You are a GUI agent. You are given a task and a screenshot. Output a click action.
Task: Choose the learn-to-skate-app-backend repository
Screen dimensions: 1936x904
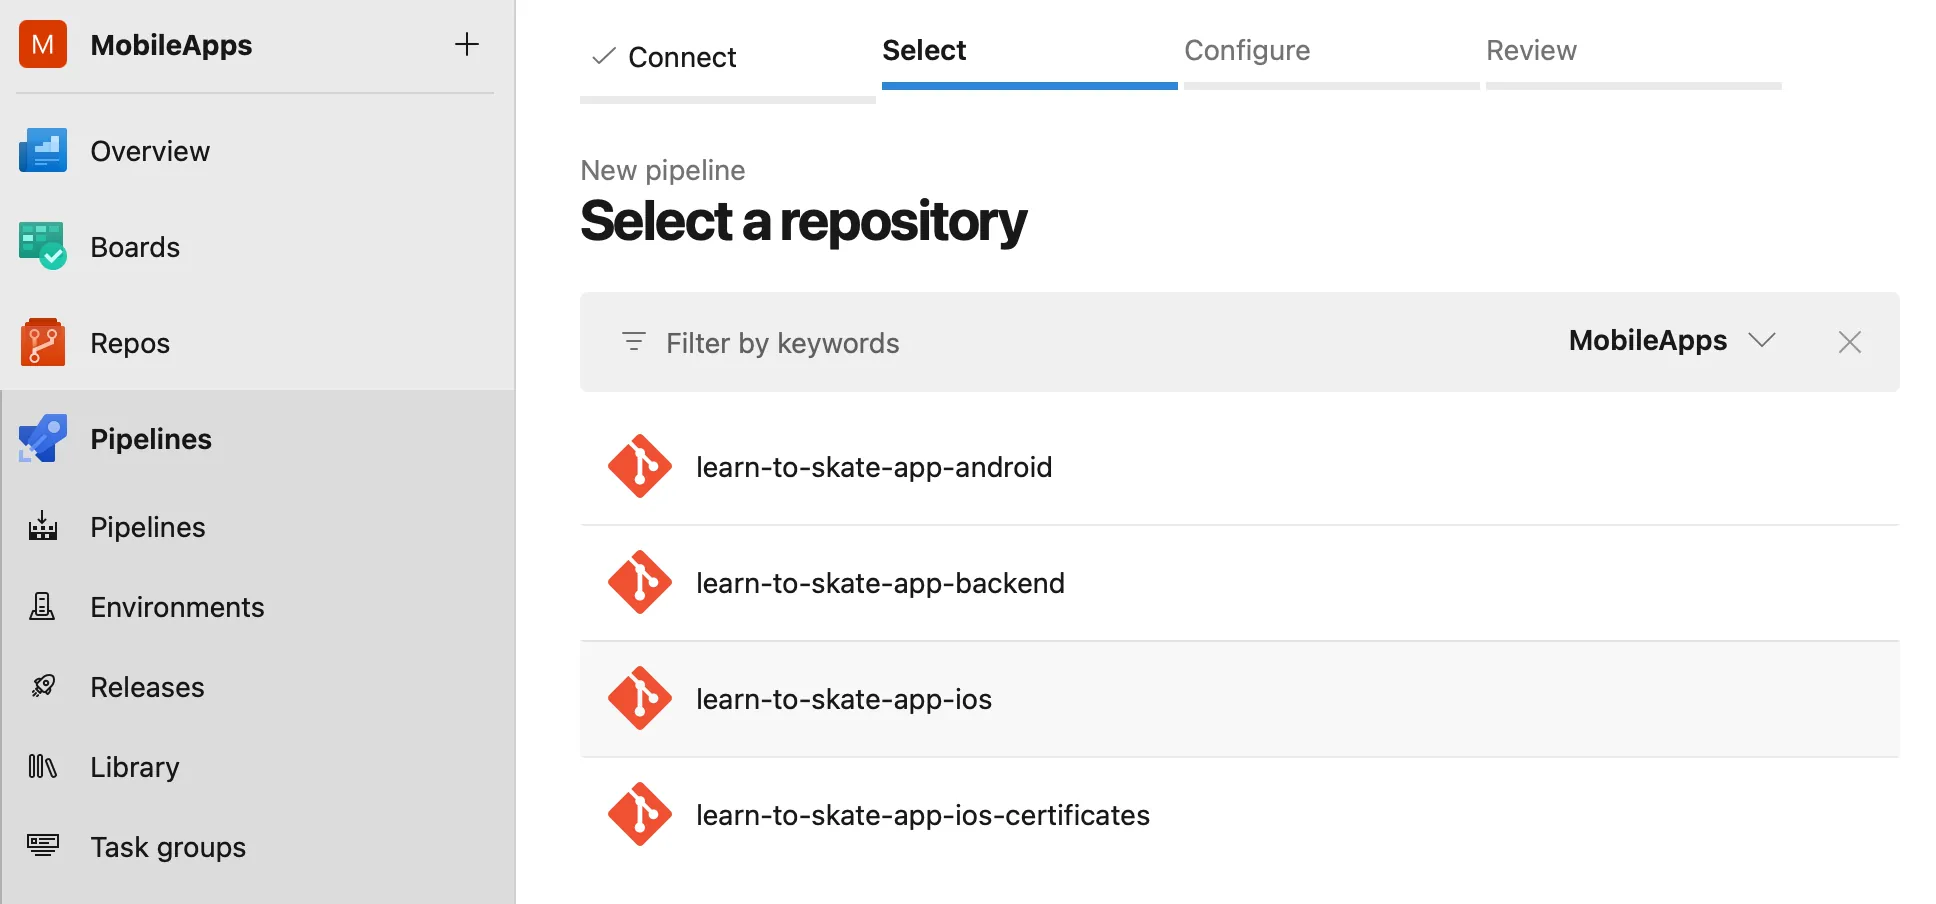[x=880, y=583]
